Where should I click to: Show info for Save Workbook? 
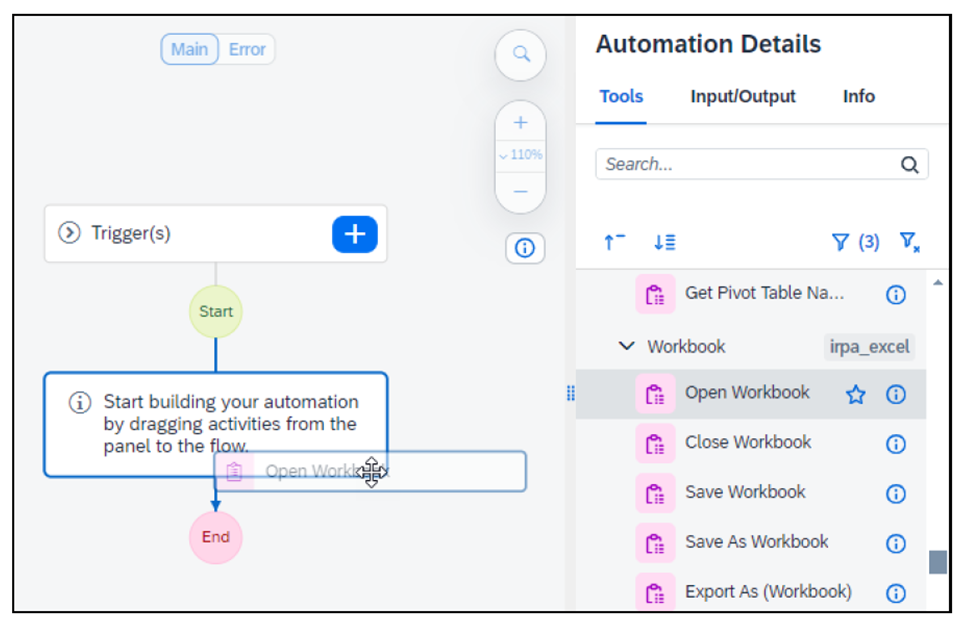(895, 493)
